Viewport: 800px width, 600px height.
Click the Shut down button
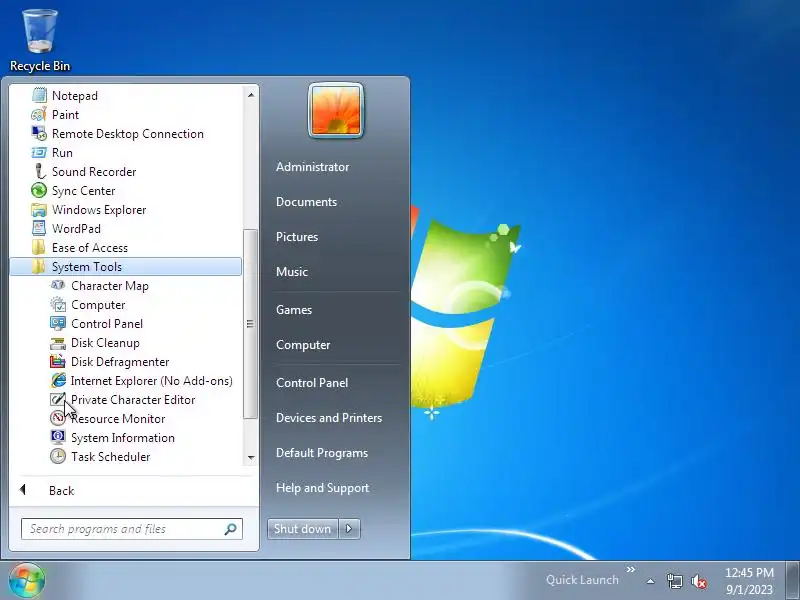click(x=303, y=529)
